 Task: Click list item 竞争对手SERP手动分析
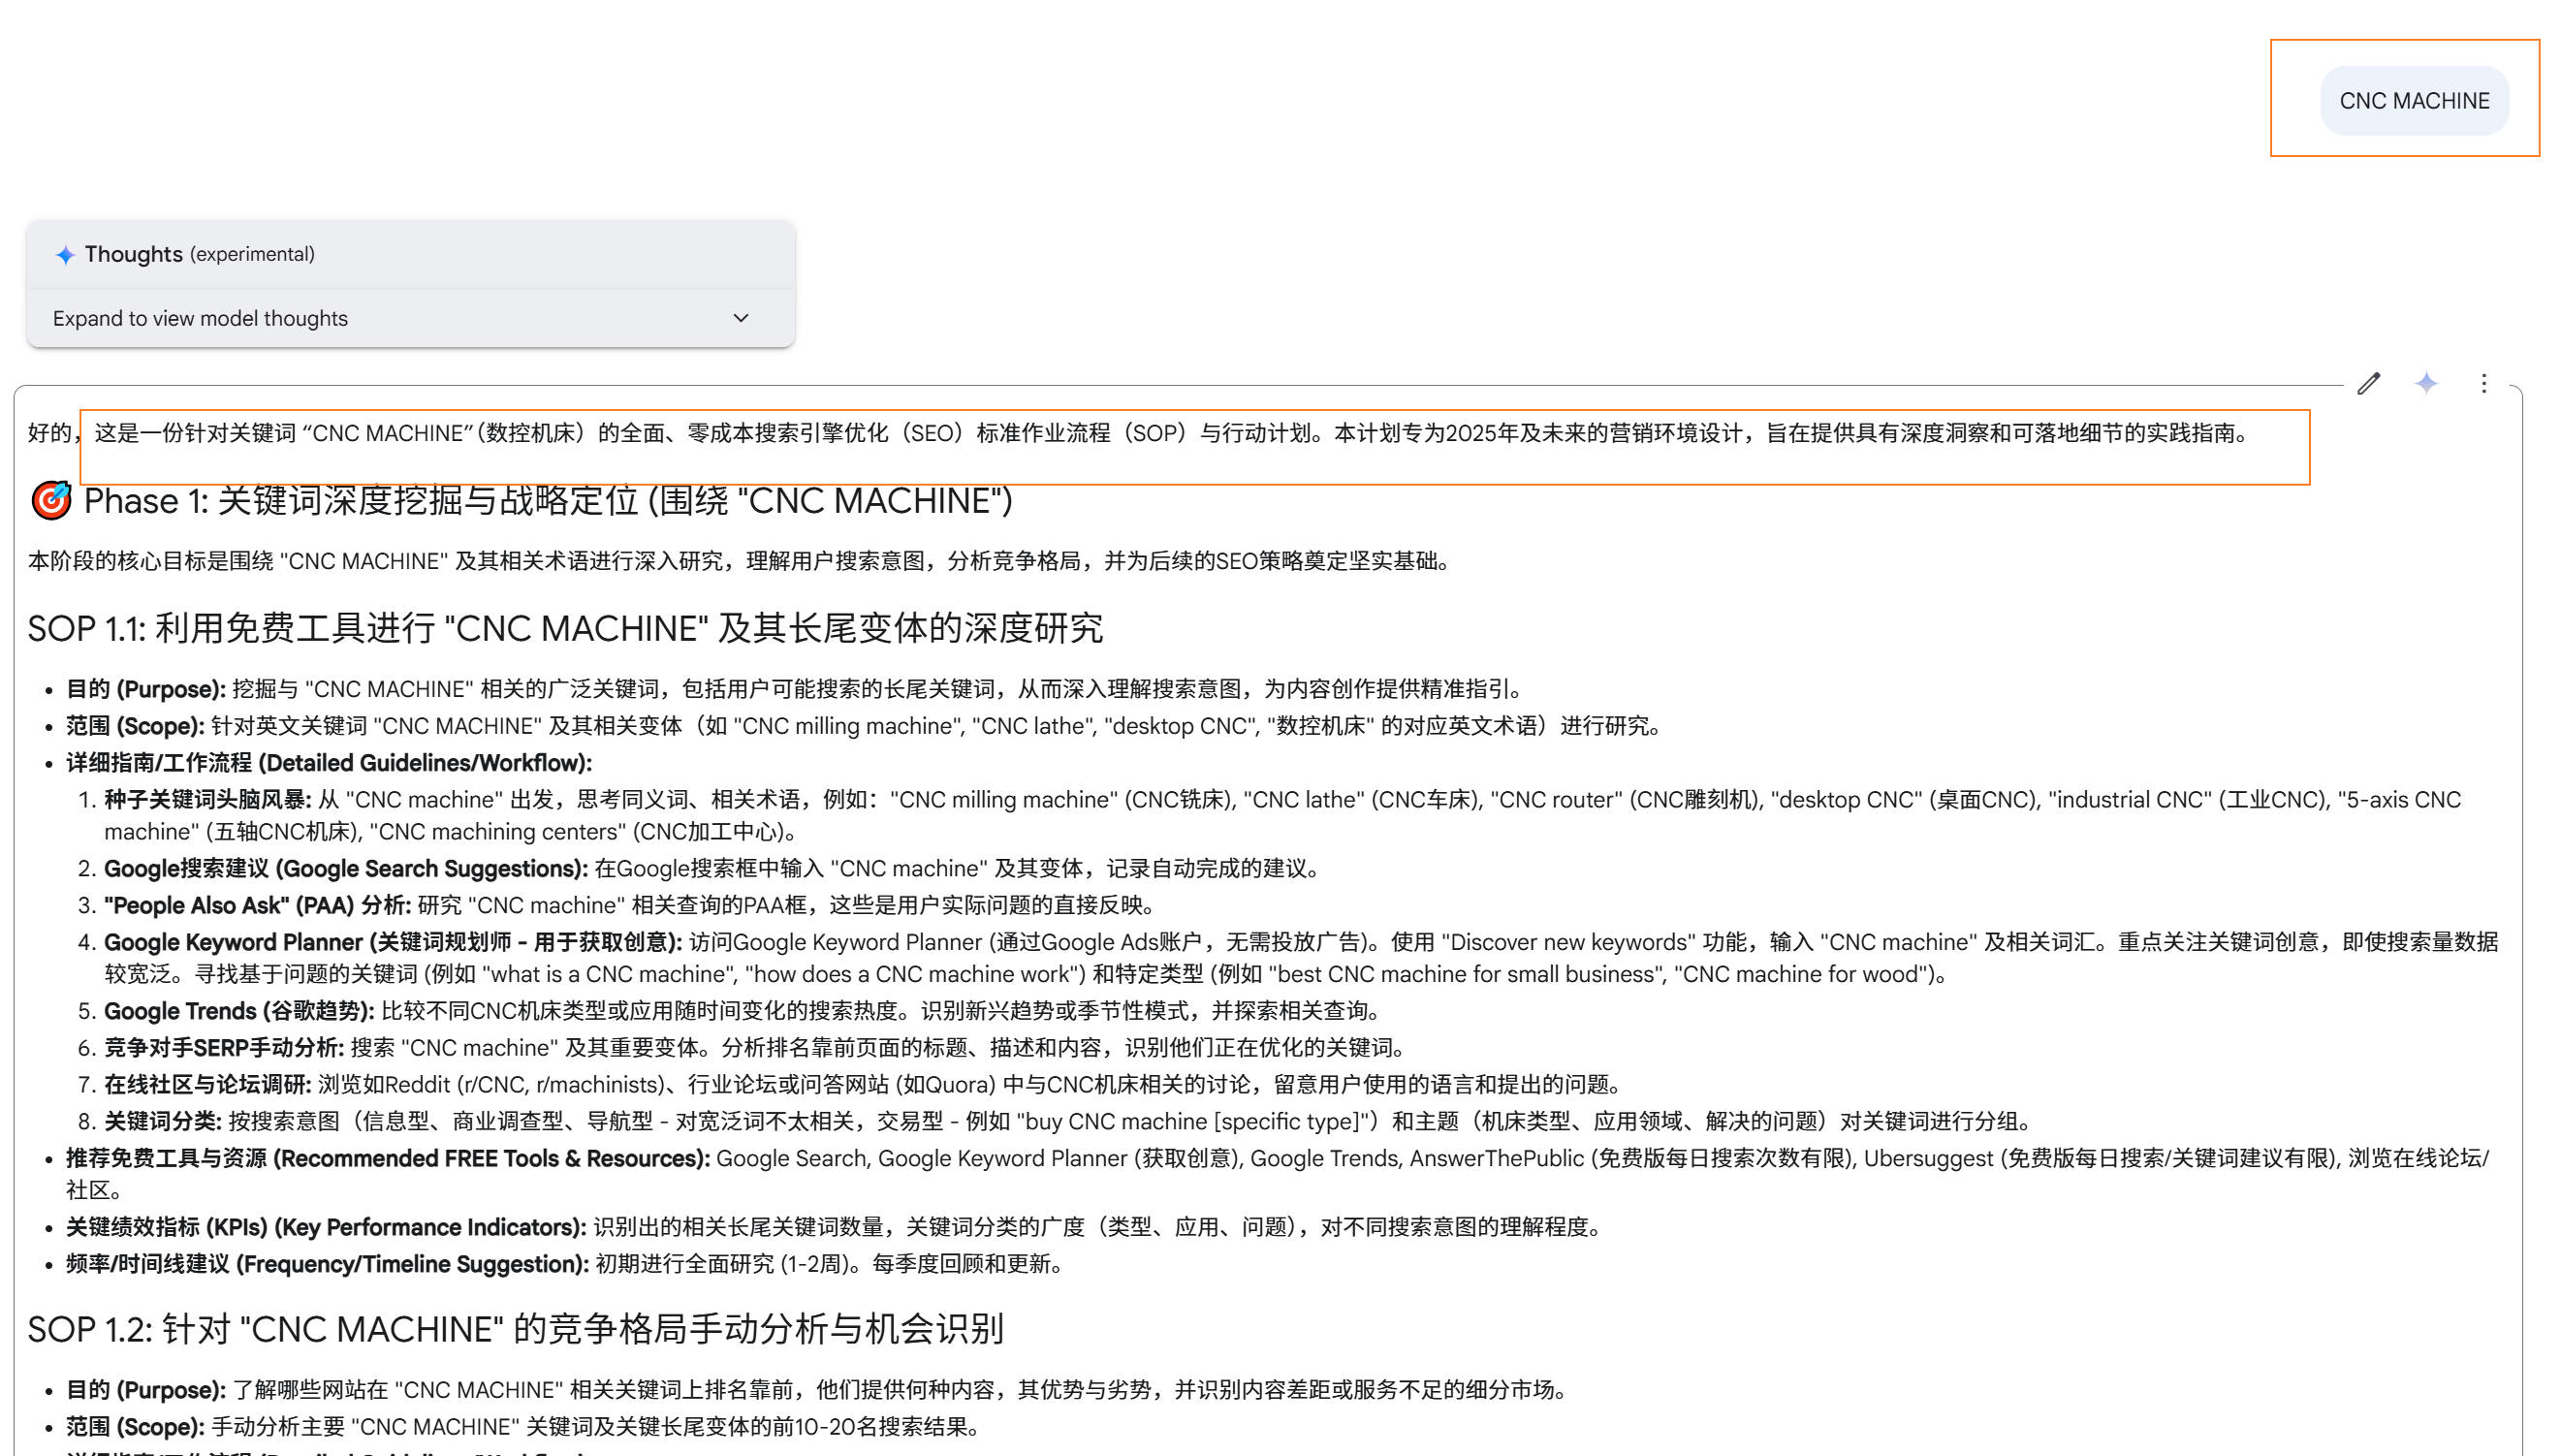coord(757,1048)
